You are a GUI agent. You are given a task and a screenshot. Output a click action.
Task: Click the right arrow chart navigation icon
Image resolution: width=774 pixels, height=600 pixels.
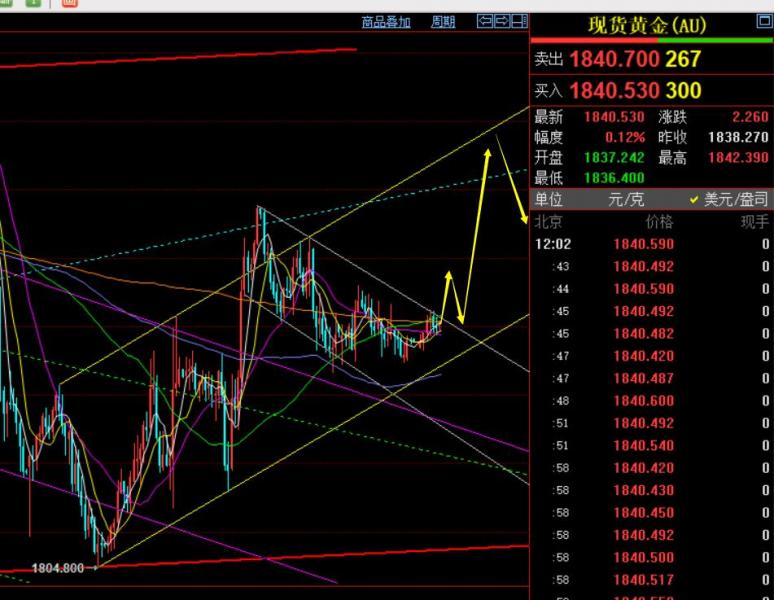[502, 21]
